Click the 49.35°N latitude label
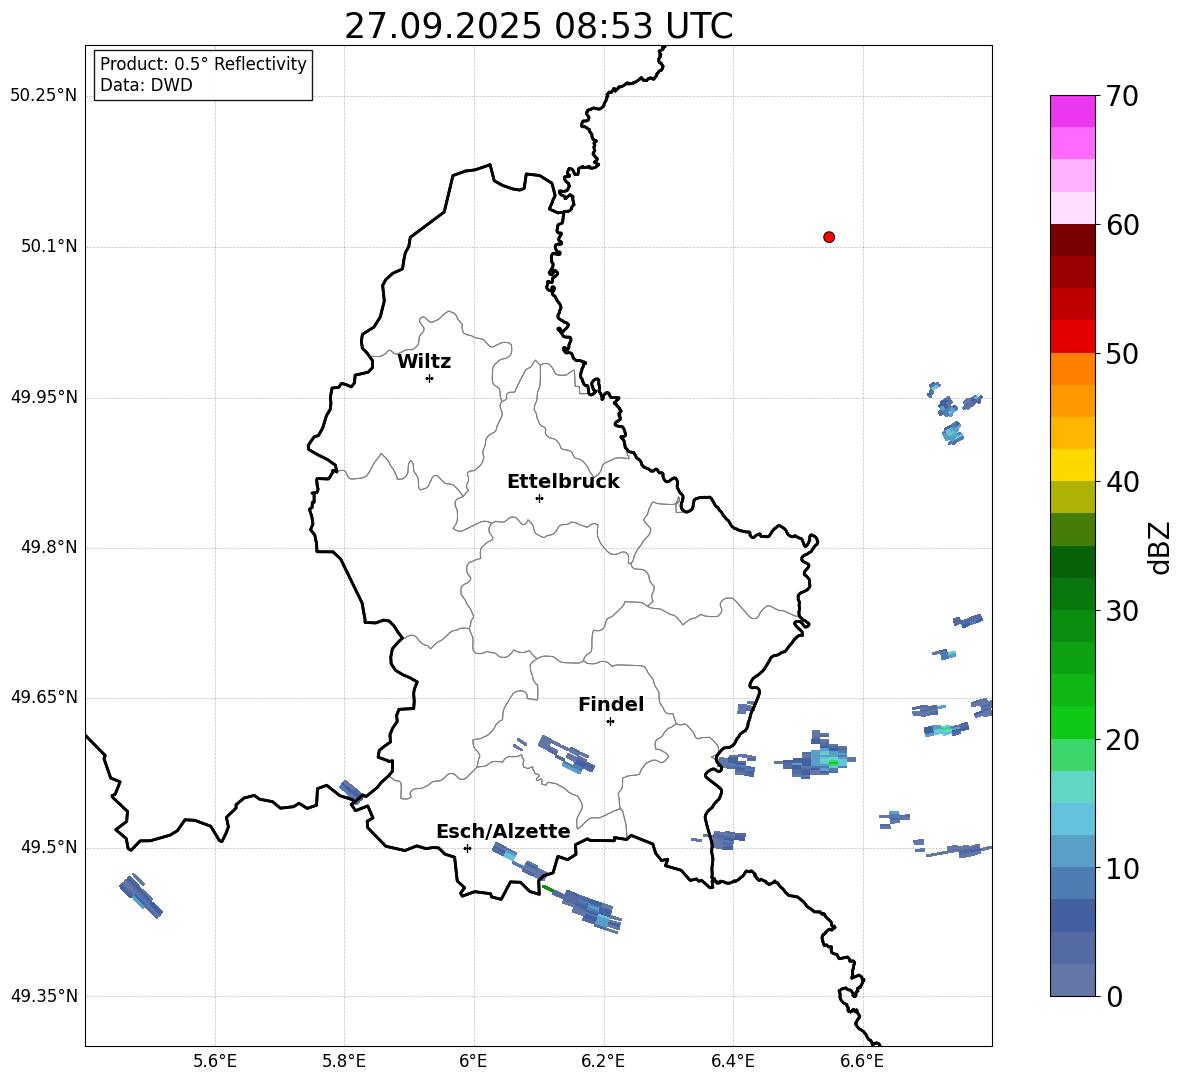The height and width of the screenshot is (1081, 1184). click(x=44, y=996)
